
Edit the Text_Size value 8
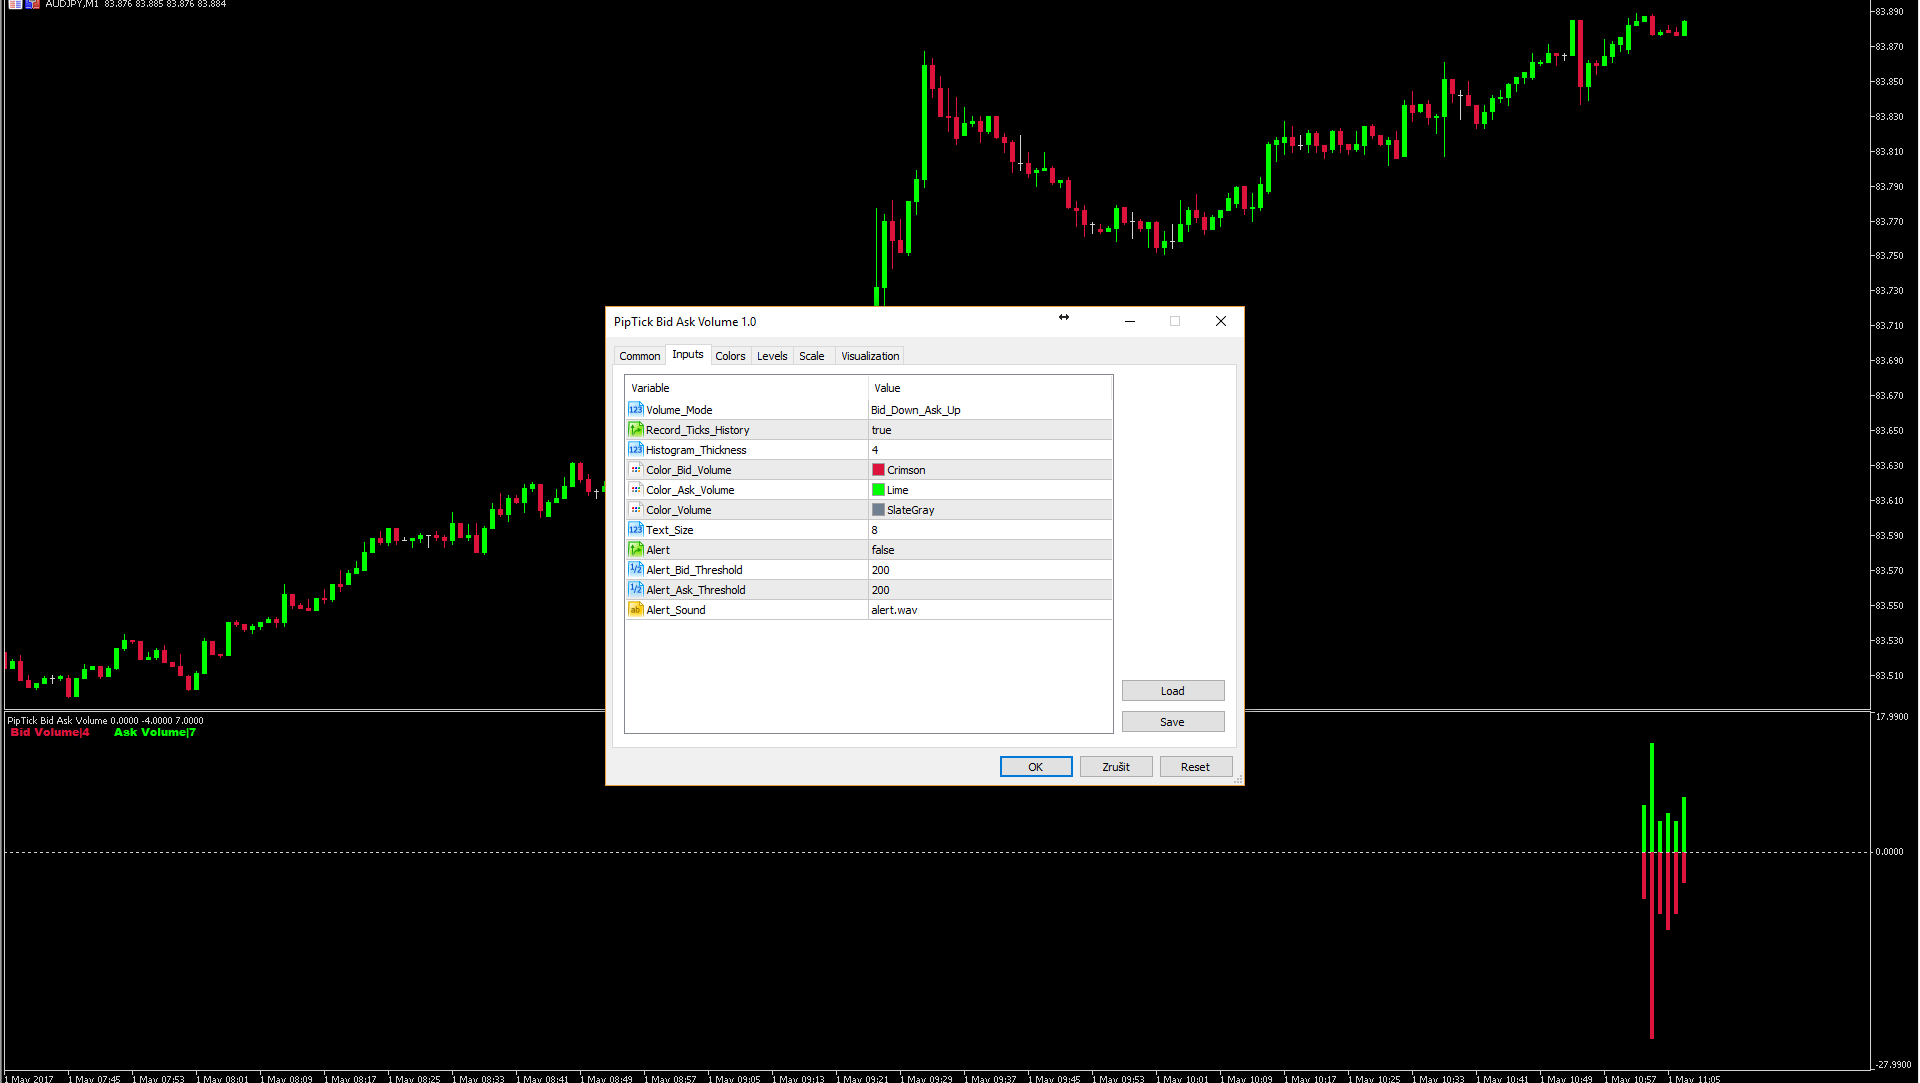point(990,530)
